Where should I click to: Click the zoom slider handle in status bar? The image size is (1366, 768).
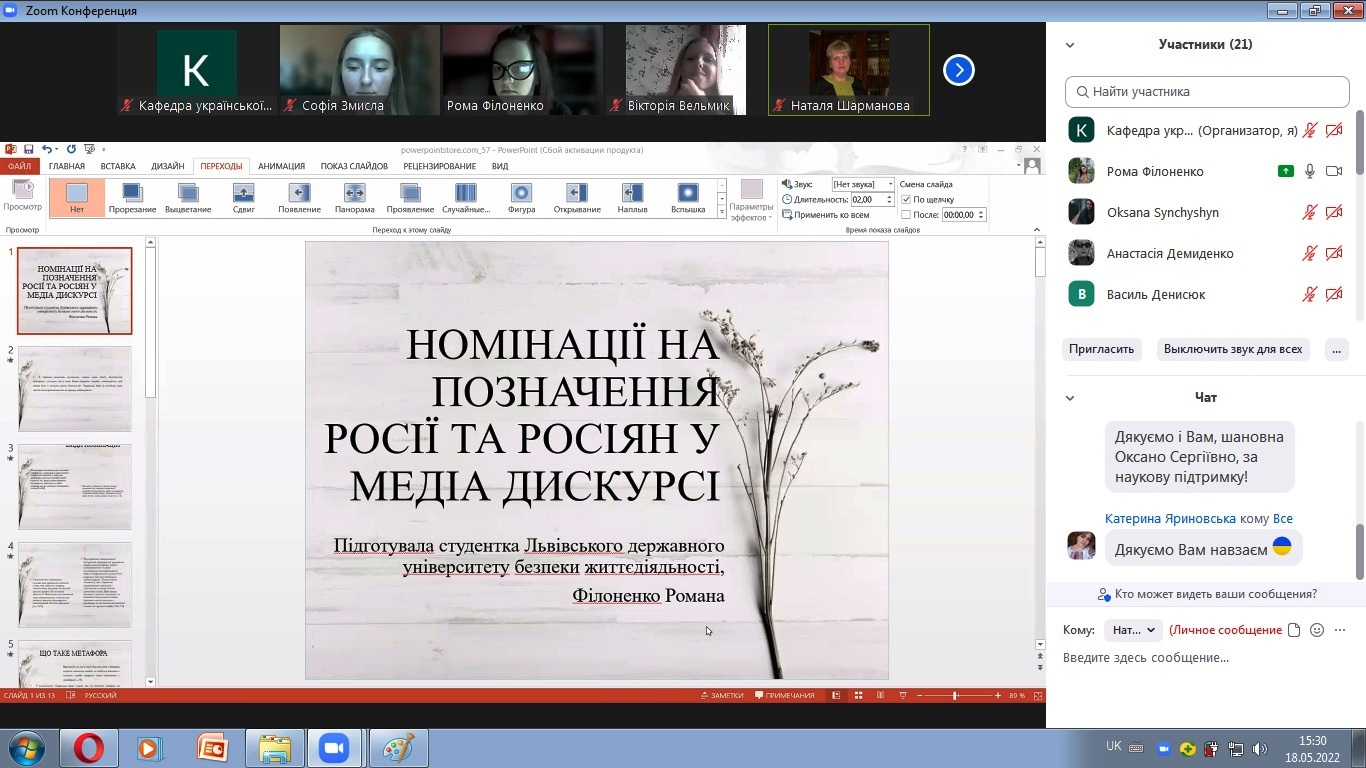(955, 695)
